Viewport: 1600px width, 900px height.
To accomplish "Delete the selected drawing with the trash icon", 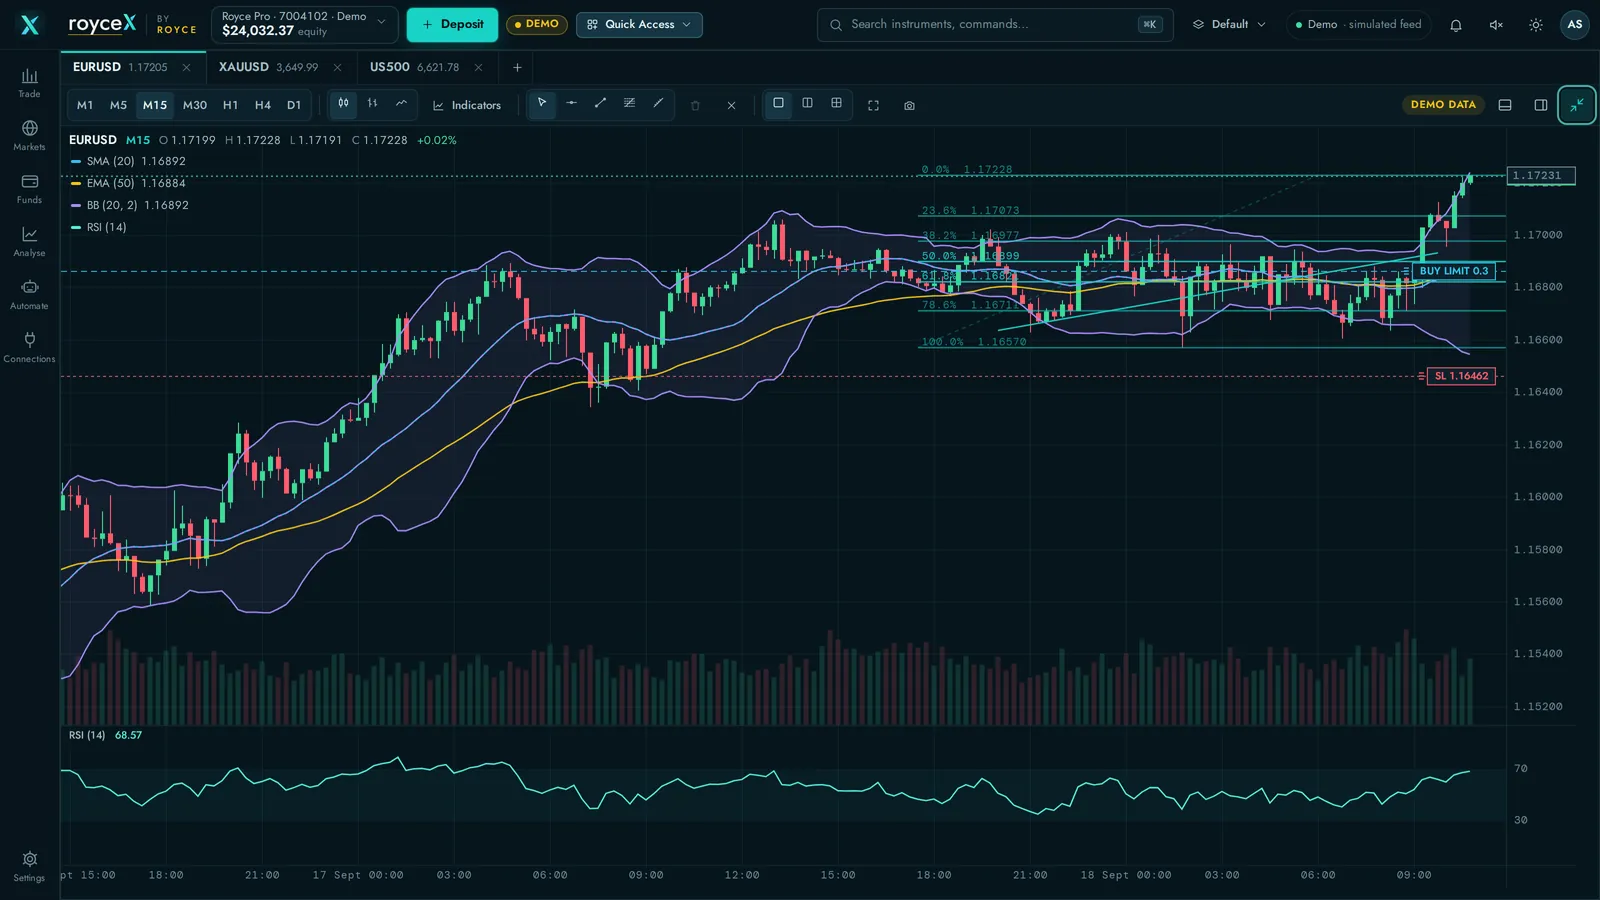I will tap(695, 105).
